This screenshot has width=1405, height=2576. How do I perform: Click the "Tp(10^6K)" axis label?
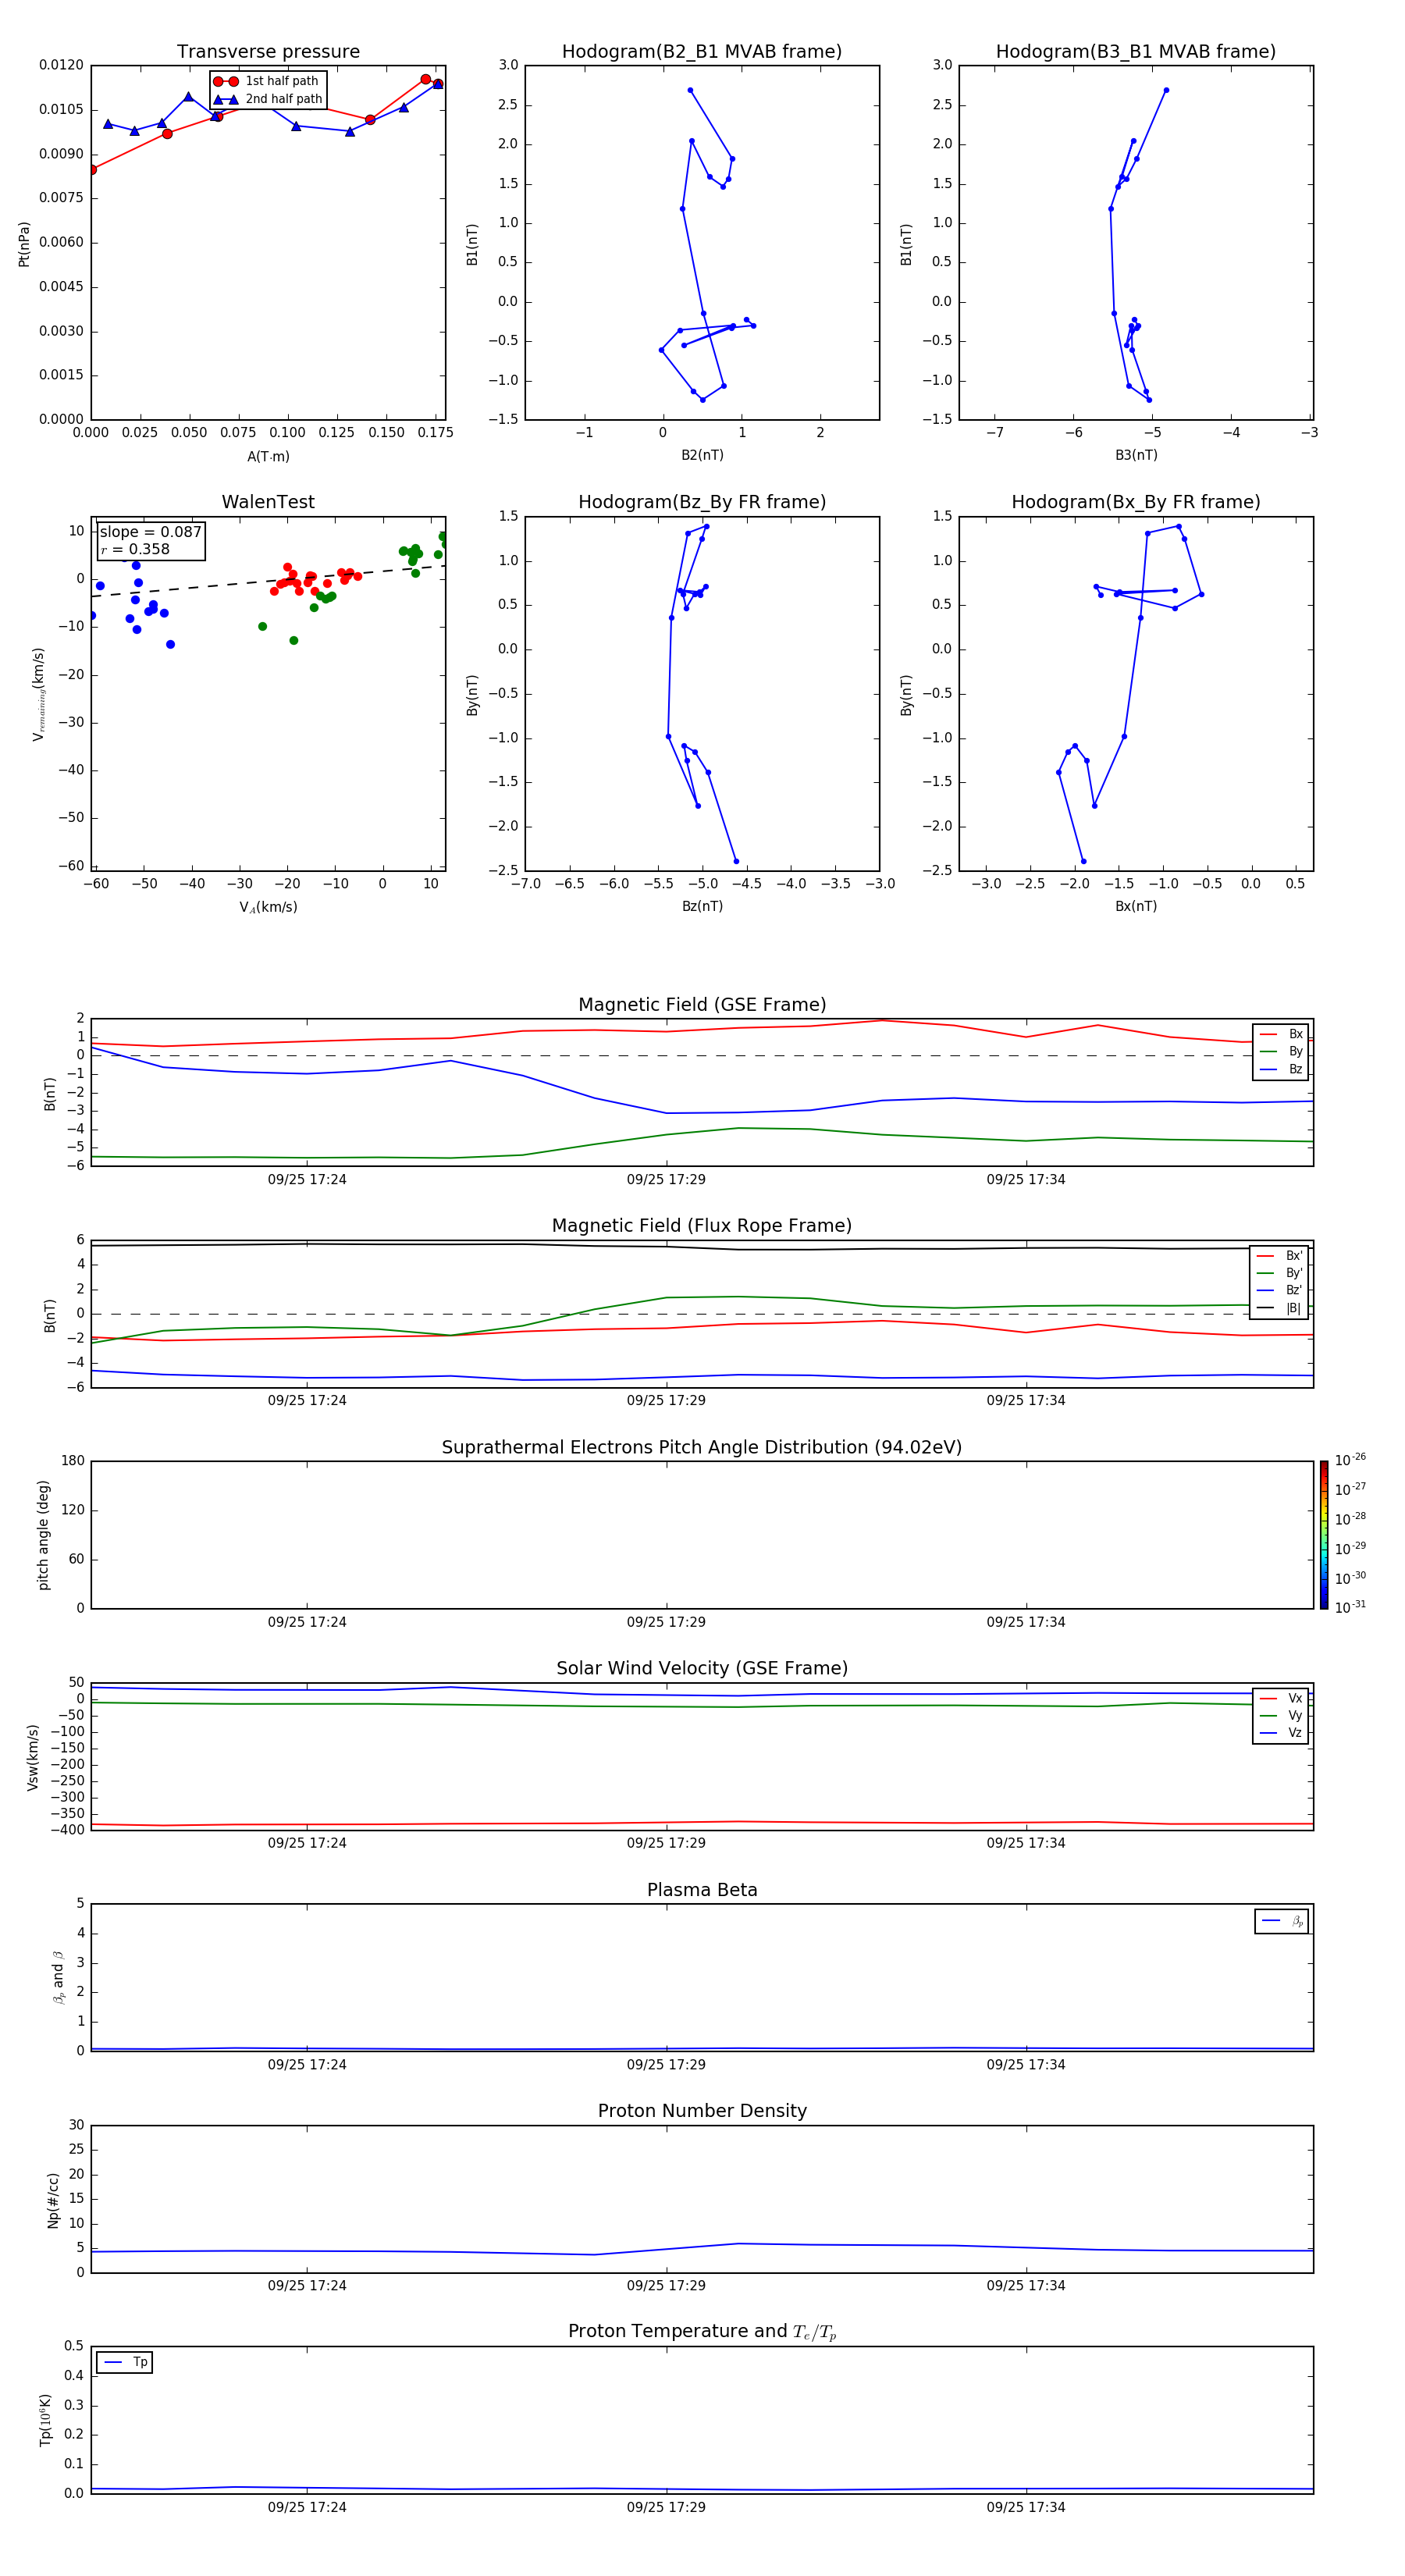[45, 2420]
